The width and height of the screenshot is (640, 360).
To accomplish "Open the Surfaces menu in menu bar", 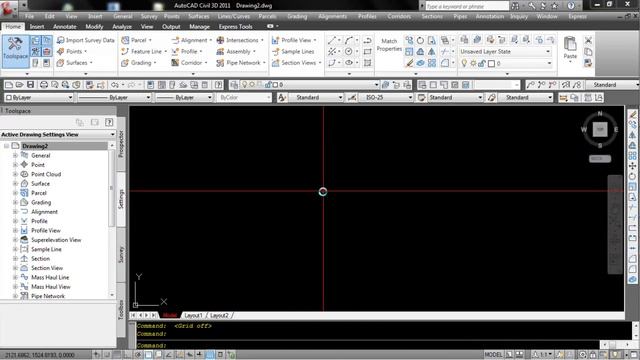I will click(199, 16).
